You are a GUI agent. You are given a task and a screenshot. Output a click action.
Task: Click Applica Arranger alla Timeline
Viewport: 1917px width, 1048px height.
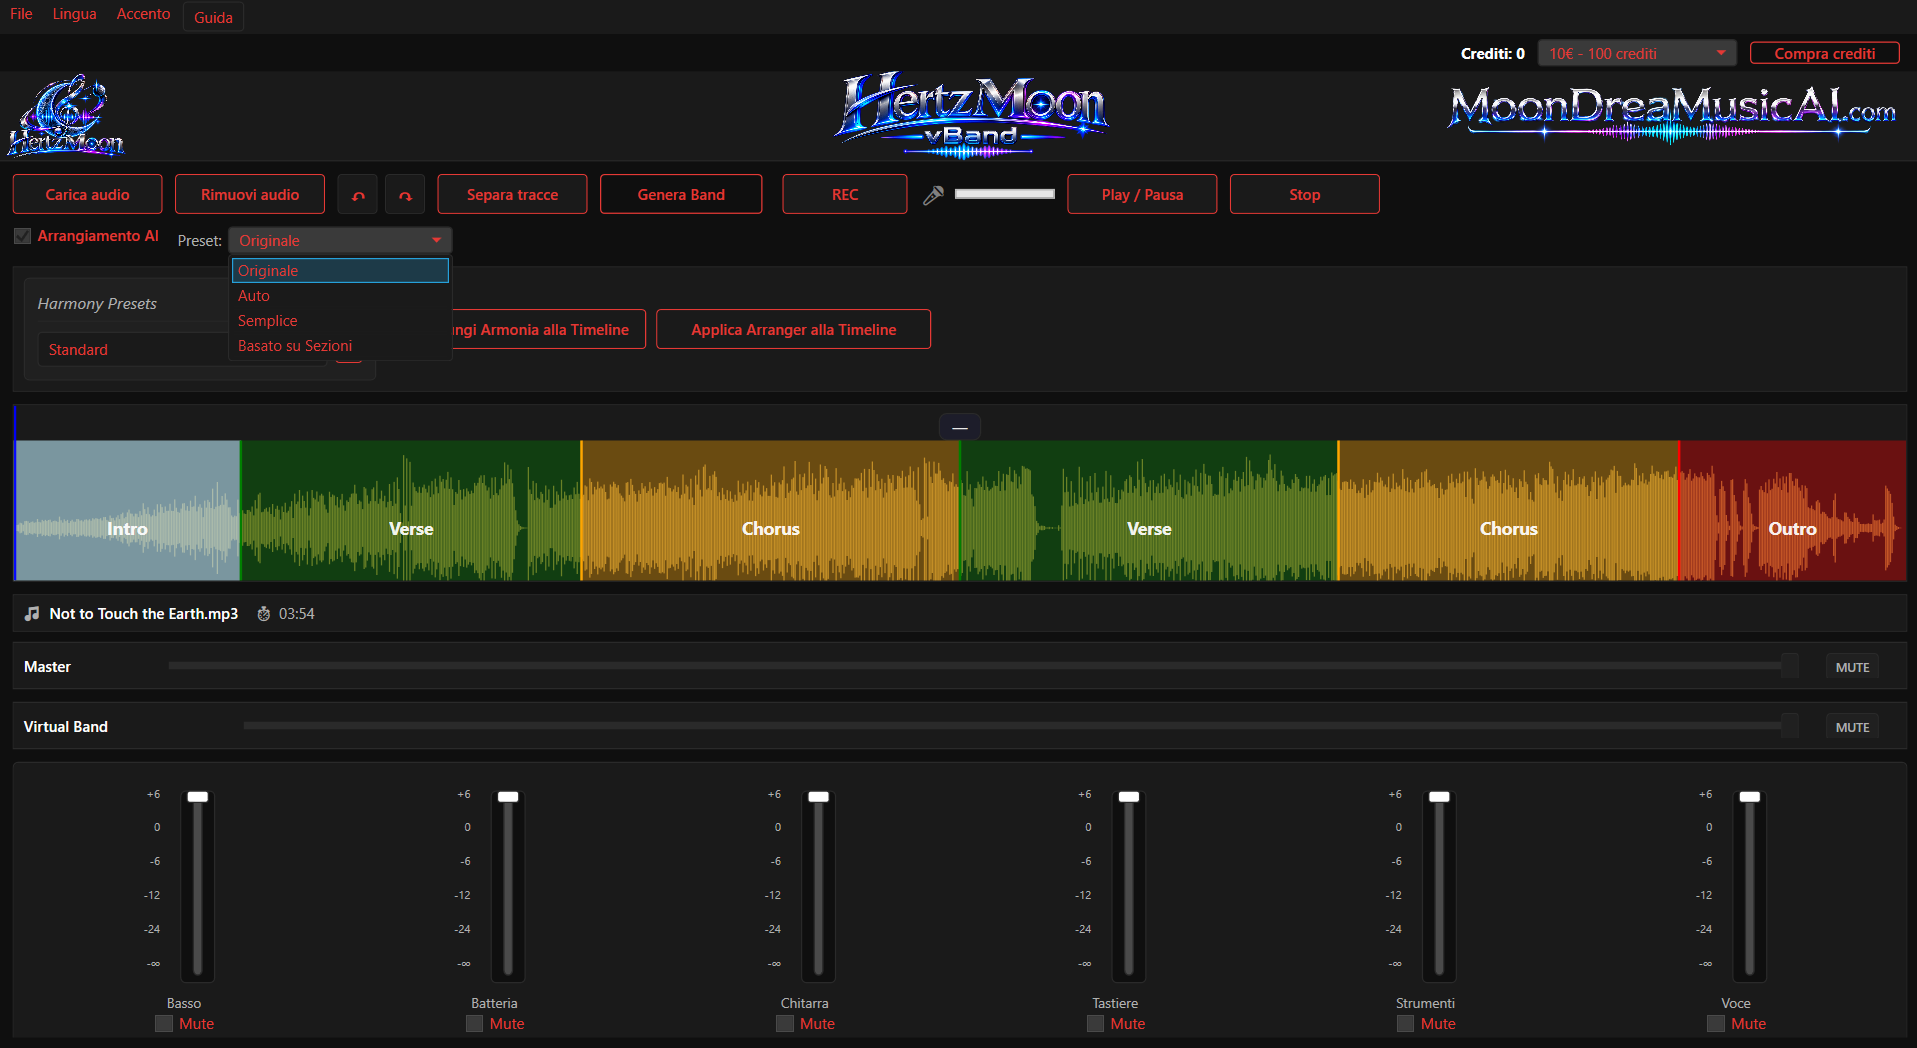(793, 329)
